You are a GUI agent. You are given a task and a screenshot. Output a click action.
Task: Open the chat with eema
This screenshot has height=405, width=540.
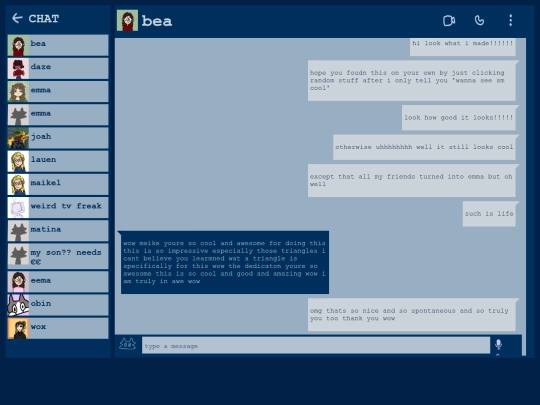[58, 282]
